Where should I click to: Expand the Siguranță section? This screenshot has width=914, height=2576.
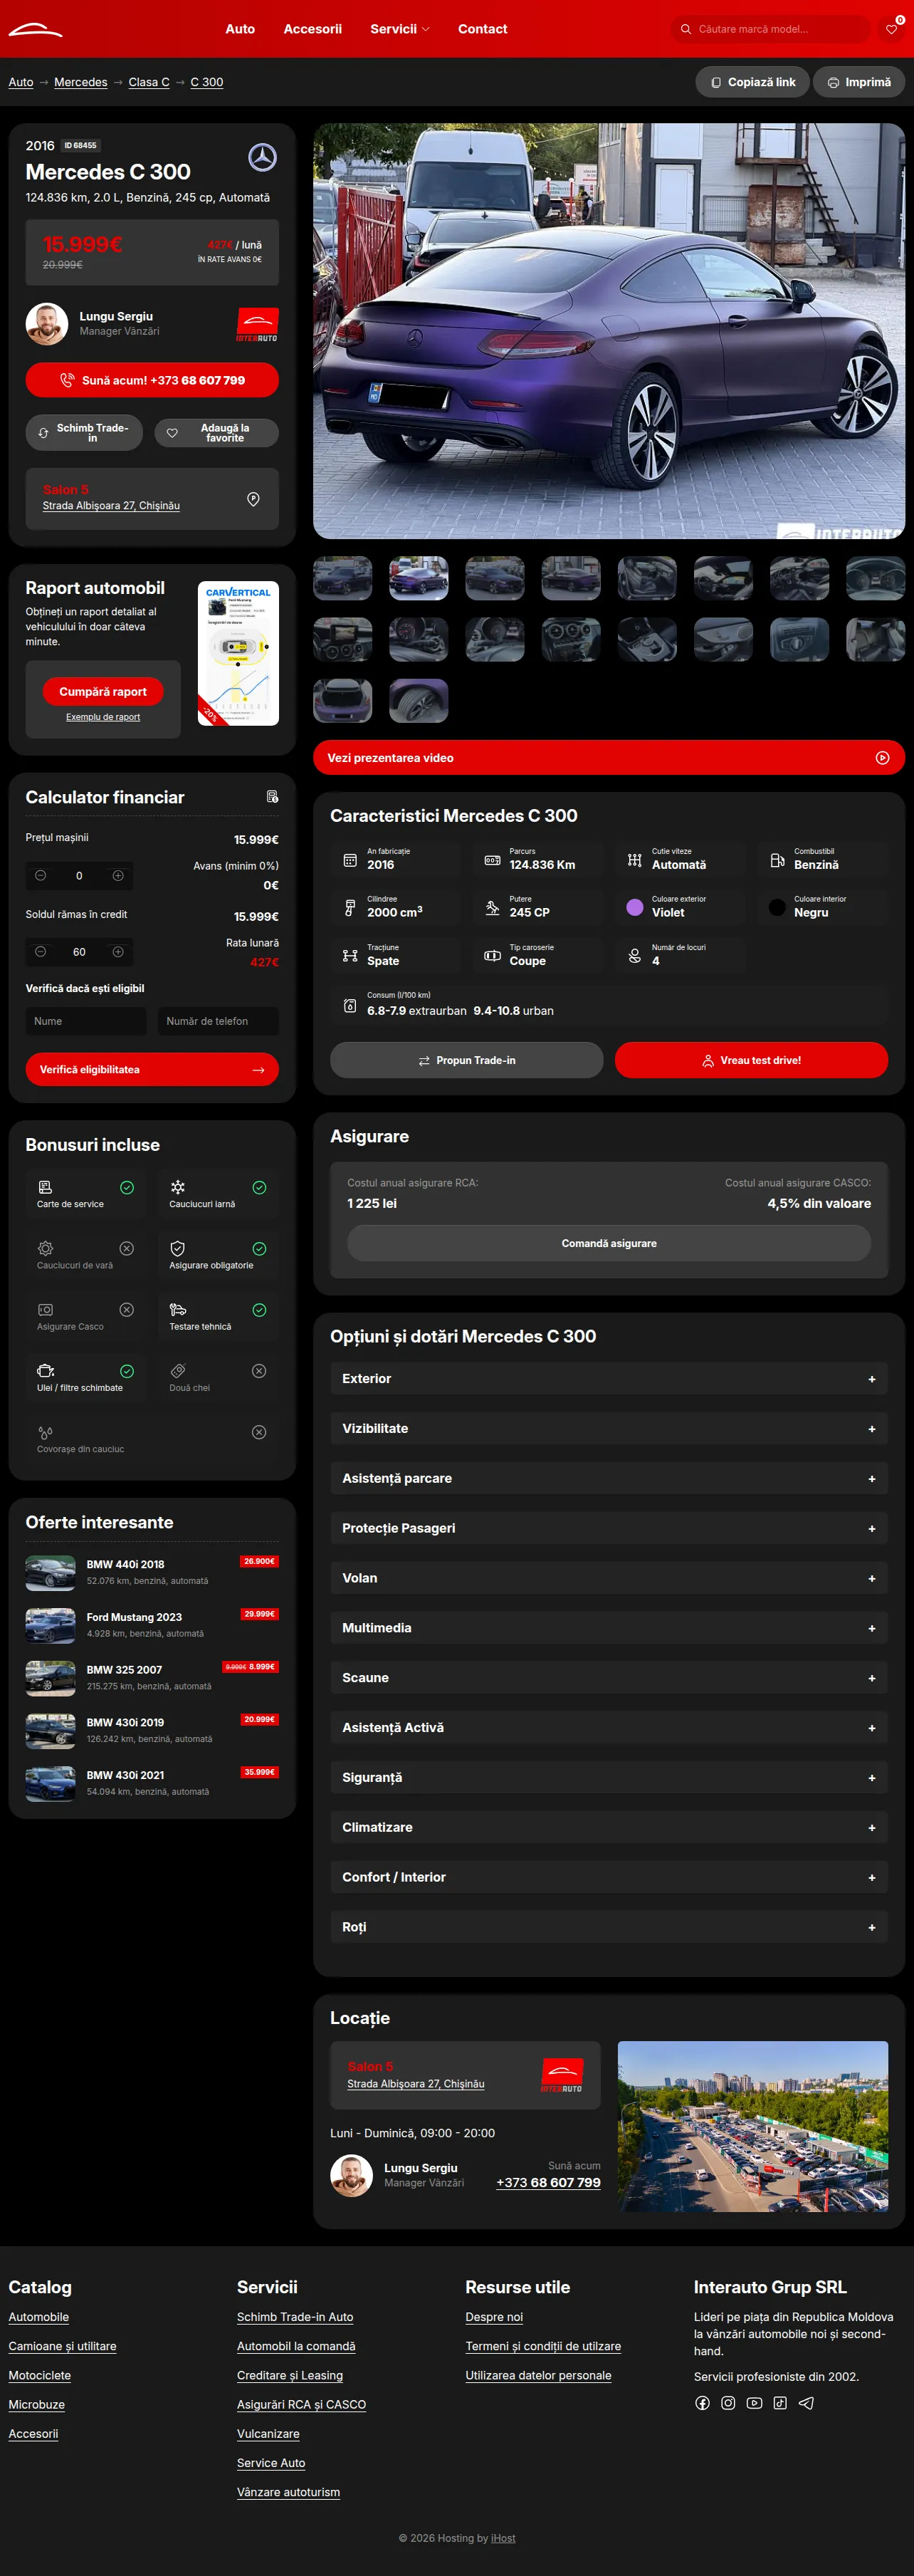click(609, 1777)
